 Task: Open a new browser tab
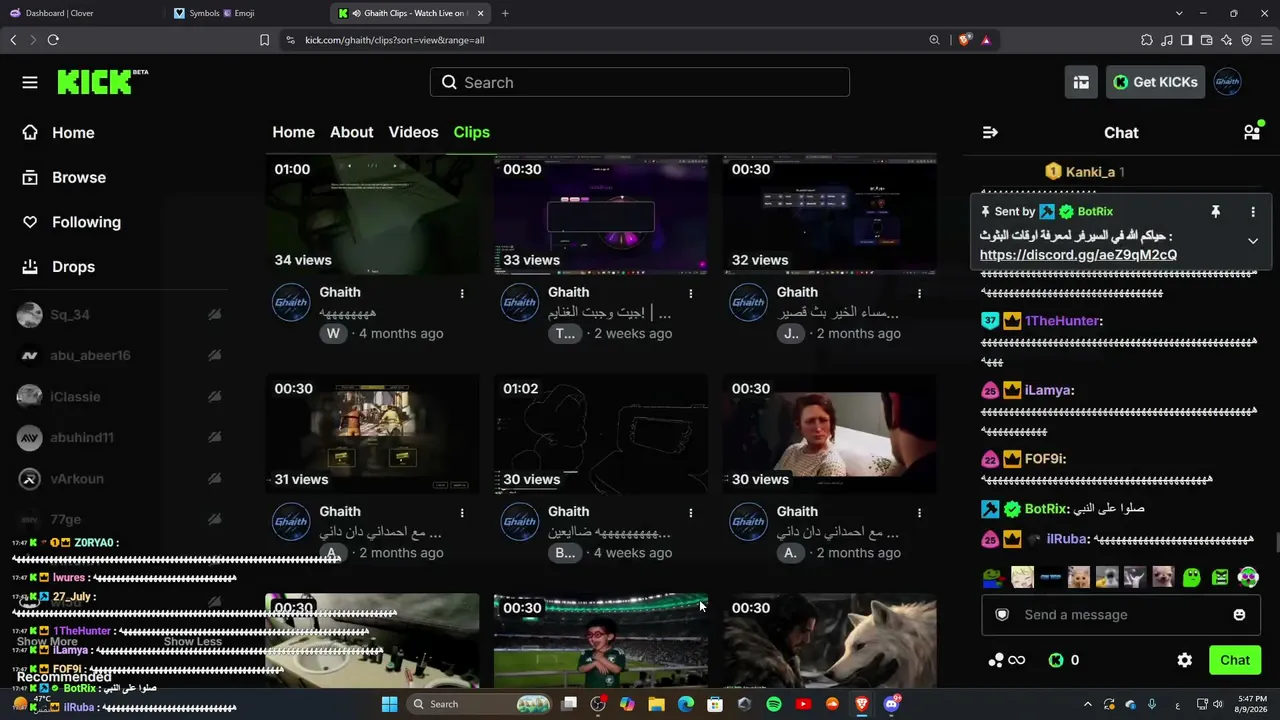click(x=505, y=13)
